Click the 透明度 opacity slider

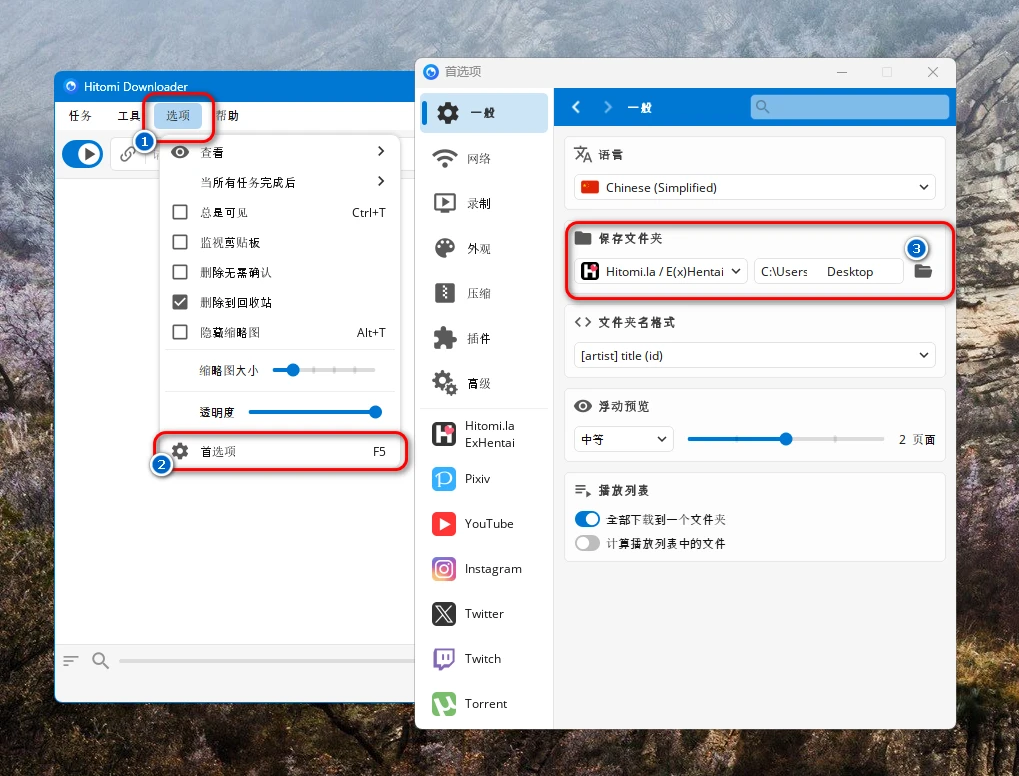314,412
